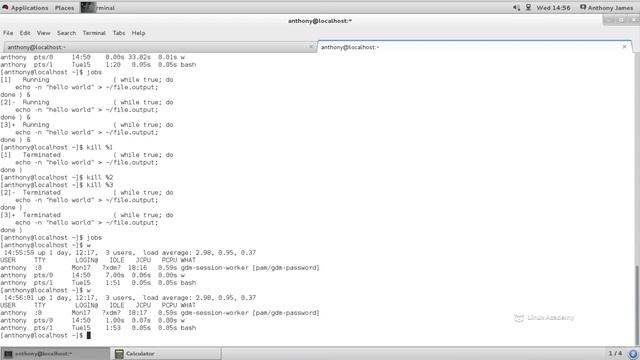Click the workspace switcher showing 1 / 4
Viewport: 640px width, 360px height.
615,353
